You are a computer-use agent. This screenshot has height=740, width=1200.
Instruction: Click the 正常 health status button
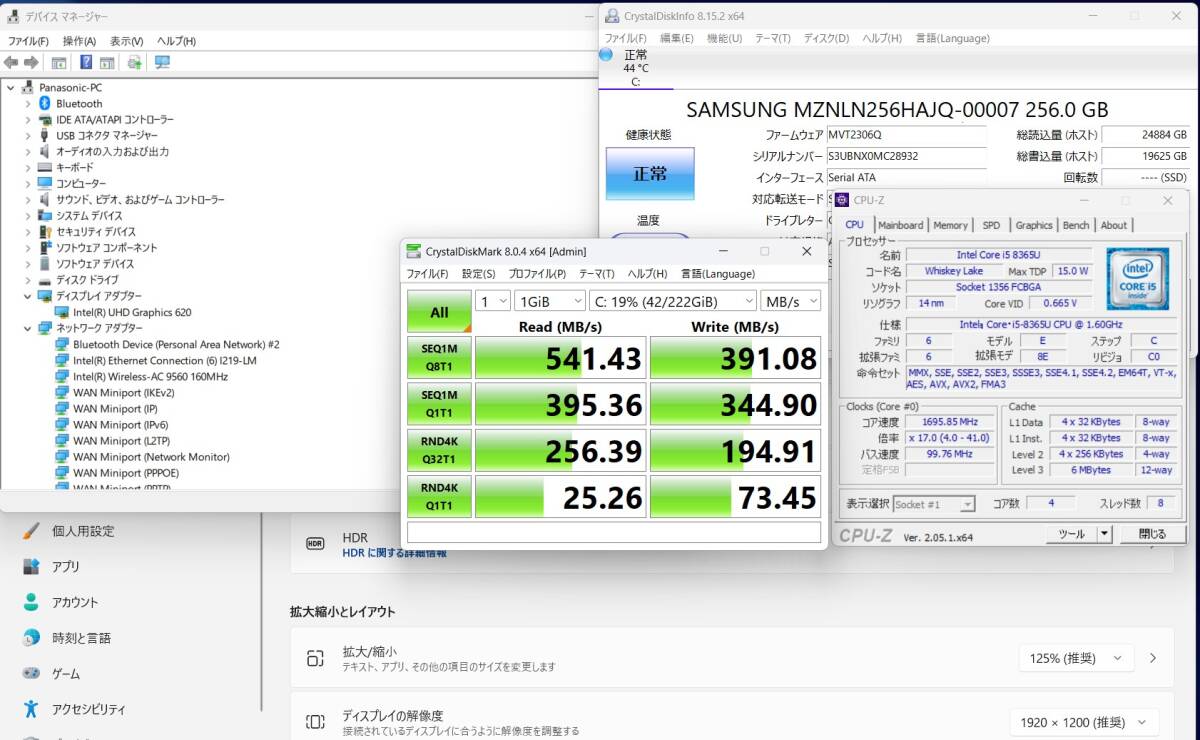click(650, 174)
